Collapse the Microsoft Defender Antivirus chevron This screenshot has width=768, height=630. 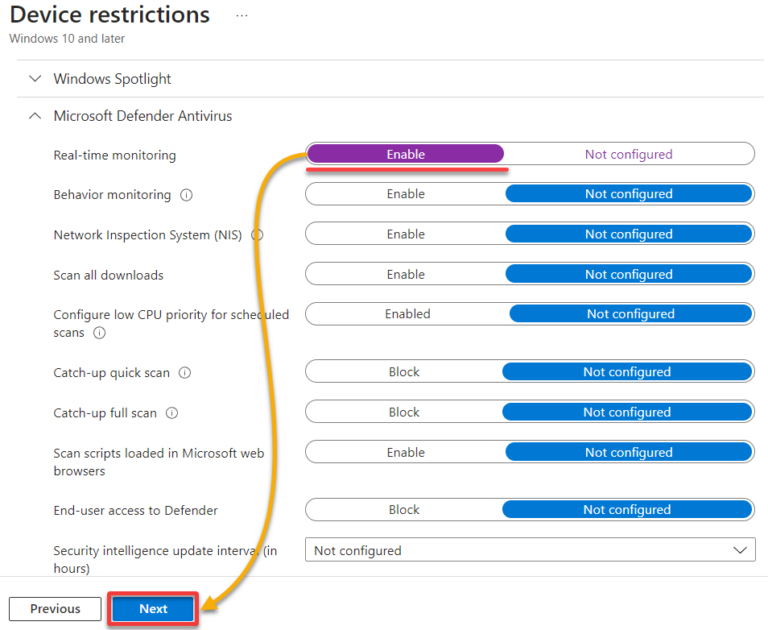(35, 116)
